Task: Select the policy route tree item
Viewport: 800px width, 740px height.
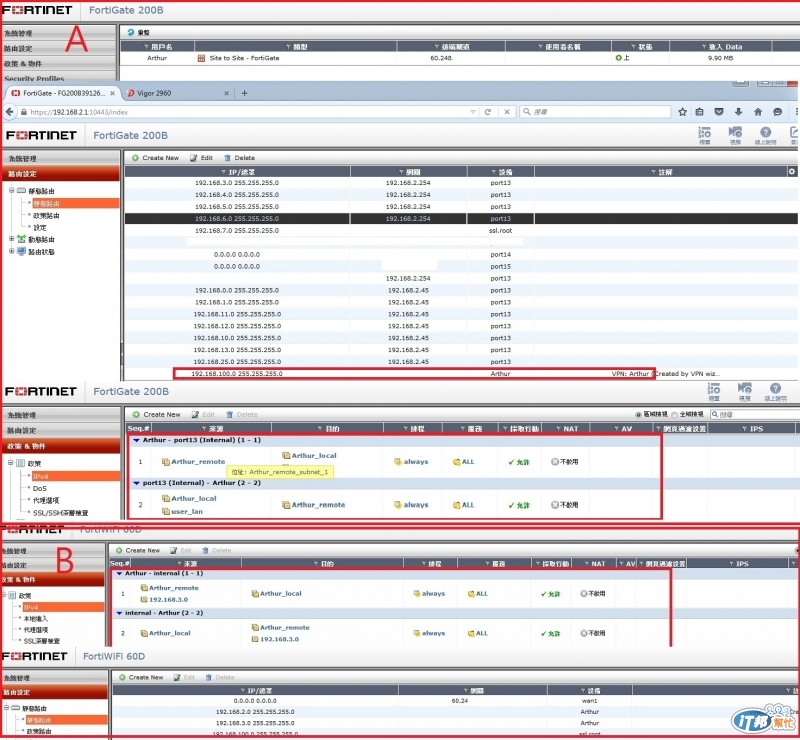Action: [x=46, y=215]
